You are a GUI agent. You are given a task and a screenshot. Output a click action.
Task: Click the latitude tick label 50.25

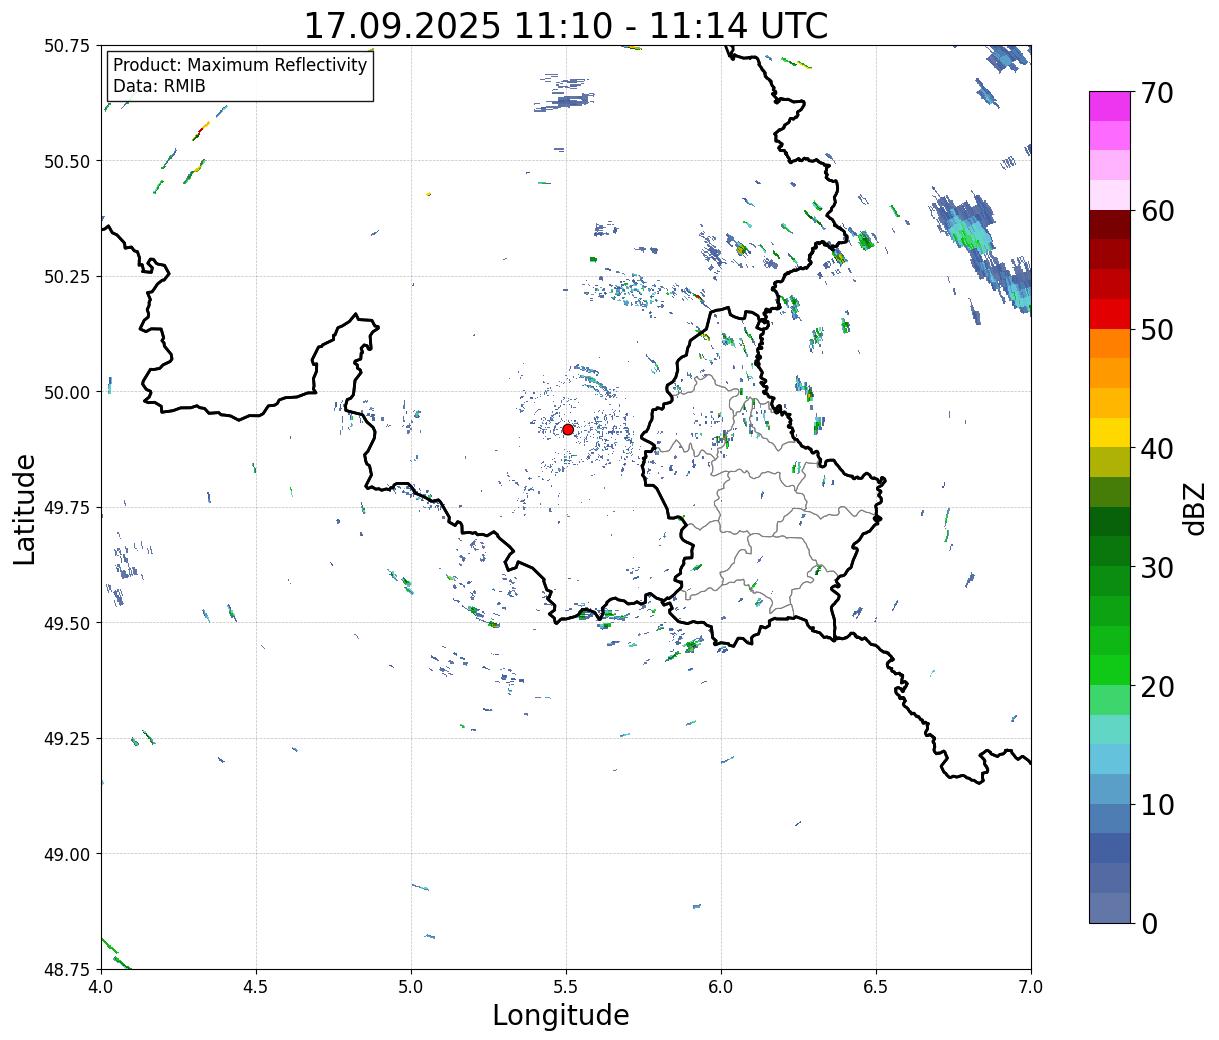tap(67, 277)
